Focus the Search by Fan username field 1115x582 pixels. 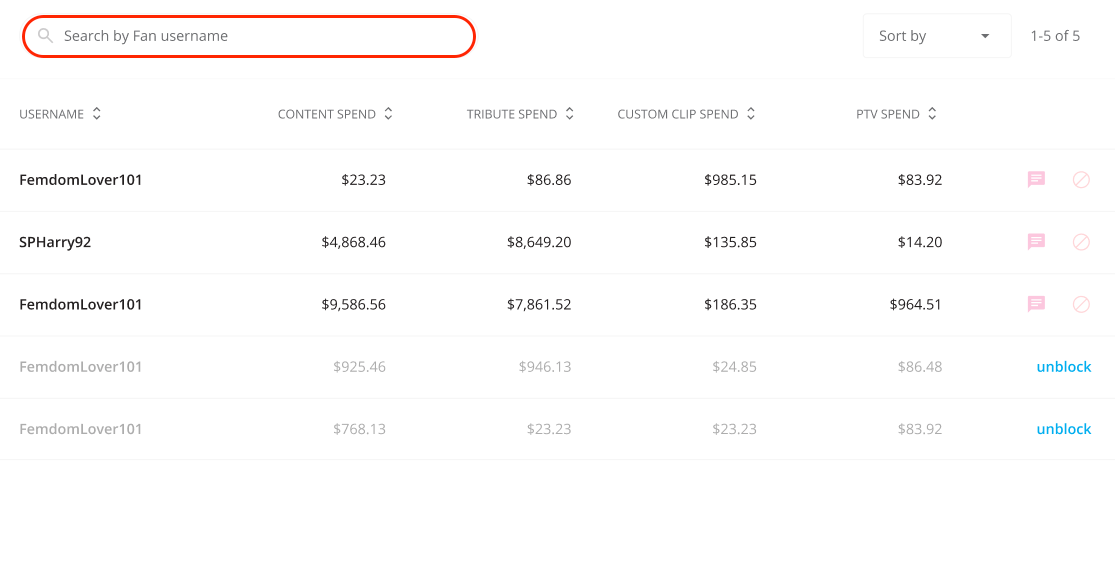(249, 36)
